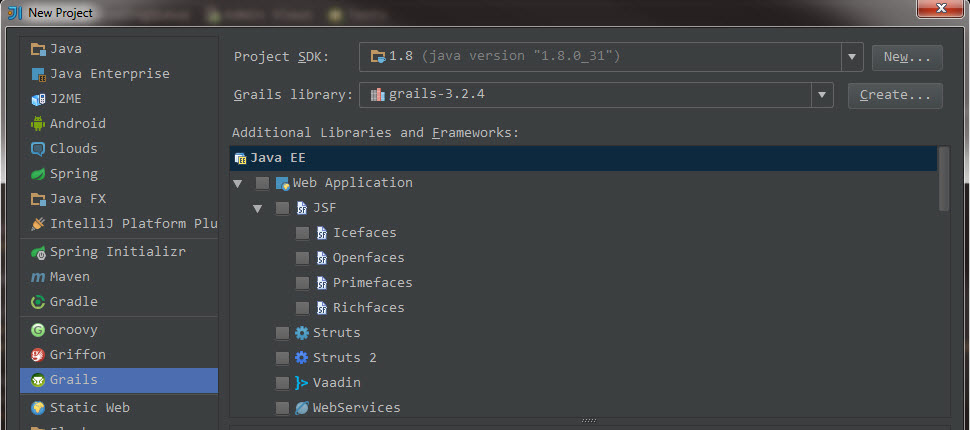Select the Static Web globe icon

point(38,408)
